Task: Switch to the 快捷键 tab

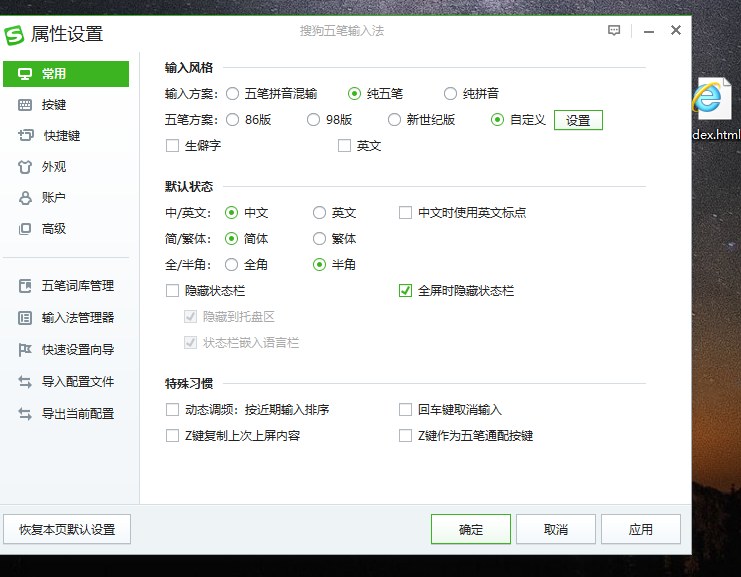Action: 66,136
